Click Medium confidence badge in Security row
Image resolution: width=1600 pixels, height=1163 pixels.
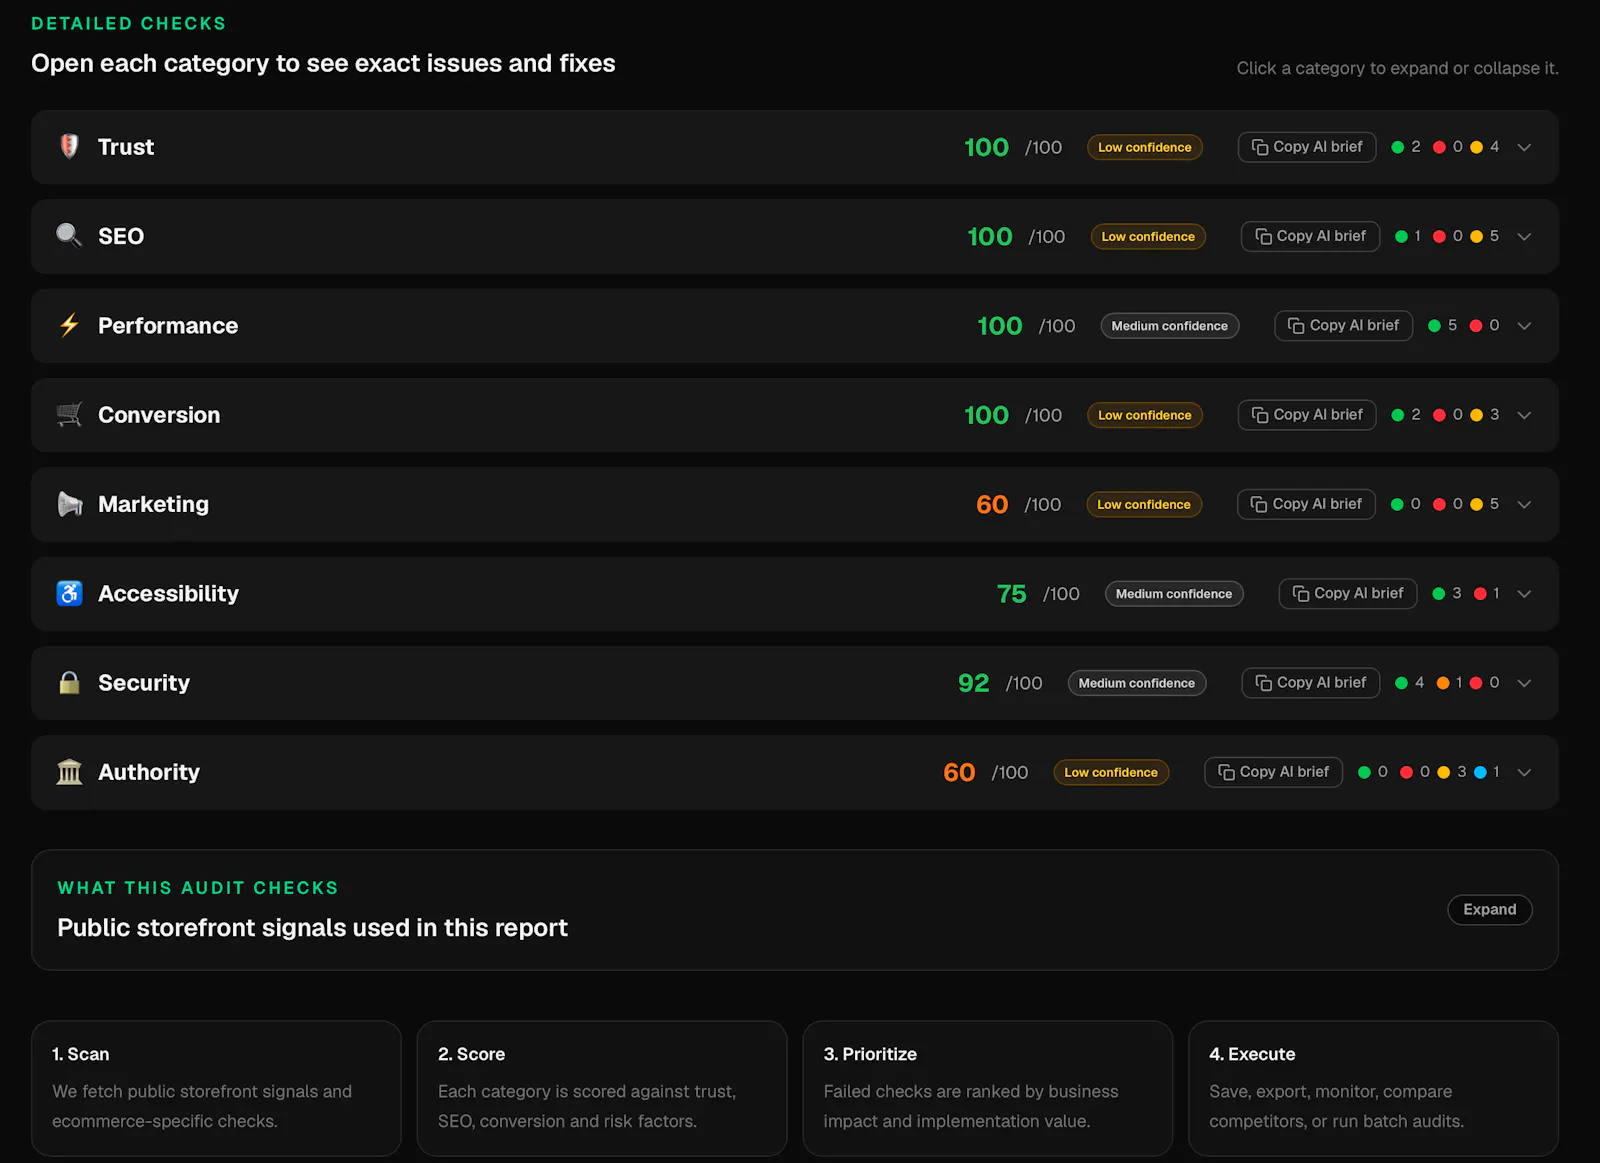[x=1137, y=683]
